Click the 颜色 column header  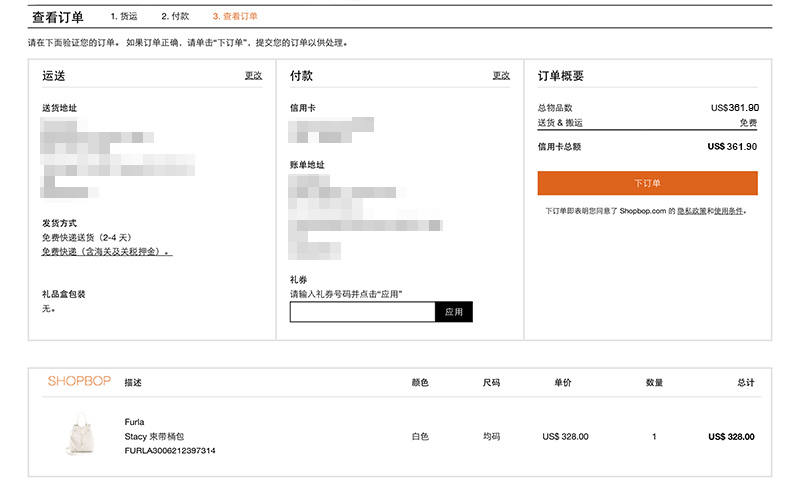click(x=420, y=382)
